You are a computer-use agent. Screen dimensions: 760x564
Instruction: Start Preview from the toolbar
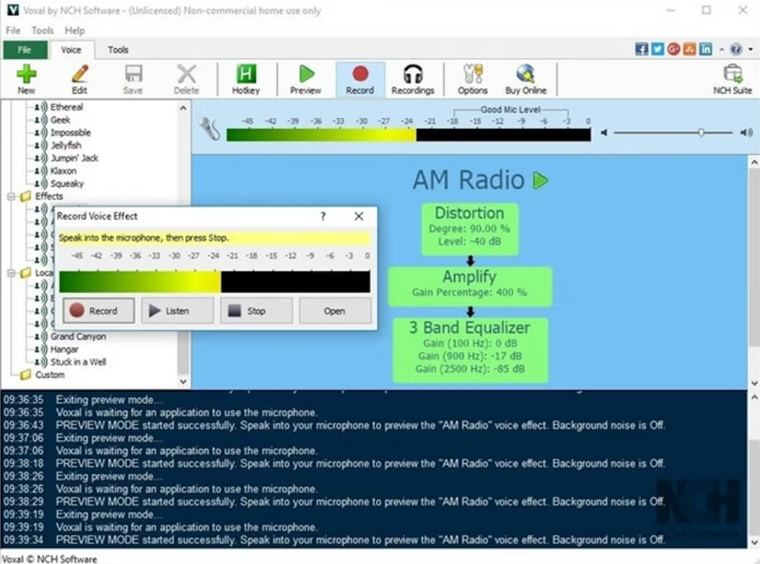pos(306,76)
